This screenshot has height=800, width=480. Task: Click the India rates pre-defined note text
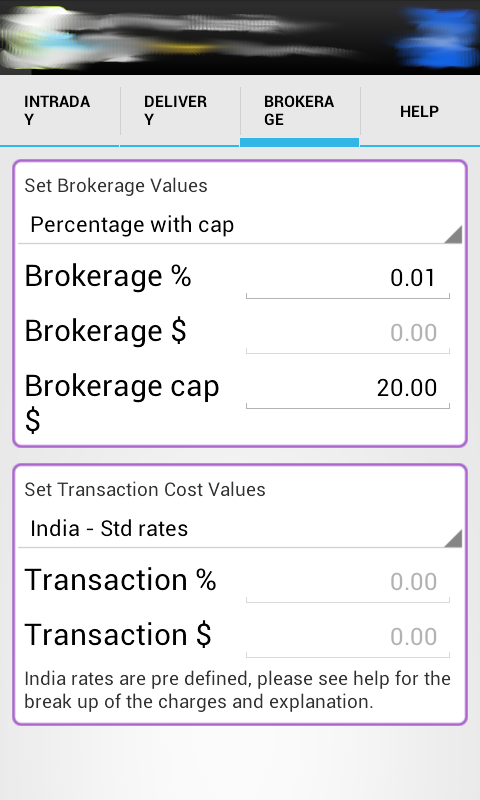pos(238,690)
